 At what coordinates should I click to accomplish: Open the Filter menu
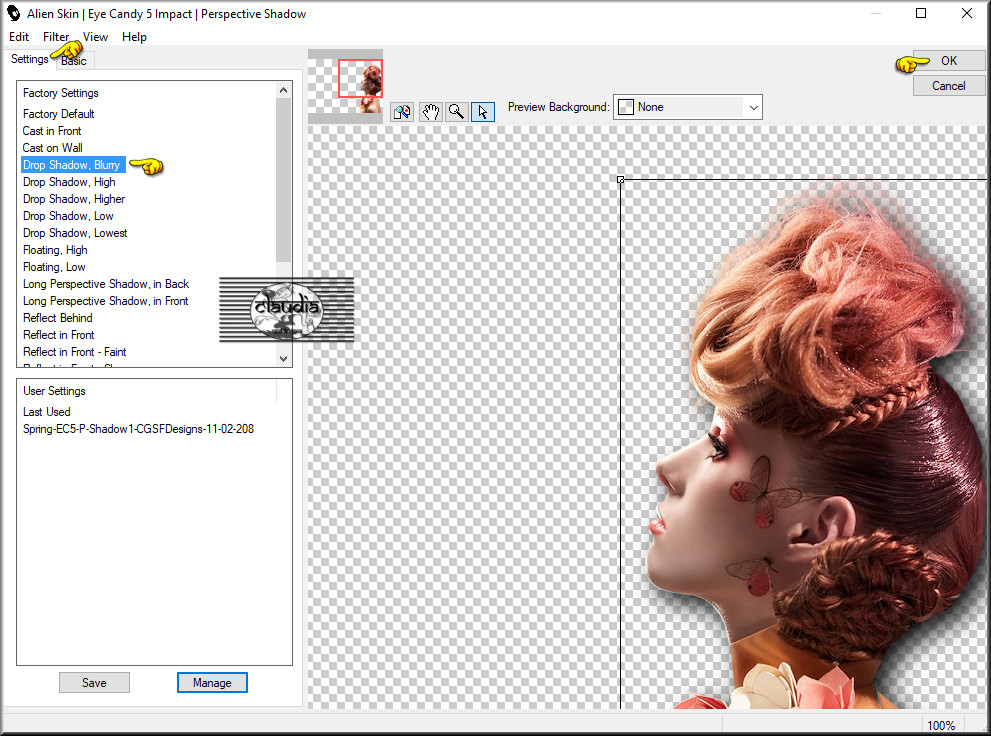pos(56,37)
